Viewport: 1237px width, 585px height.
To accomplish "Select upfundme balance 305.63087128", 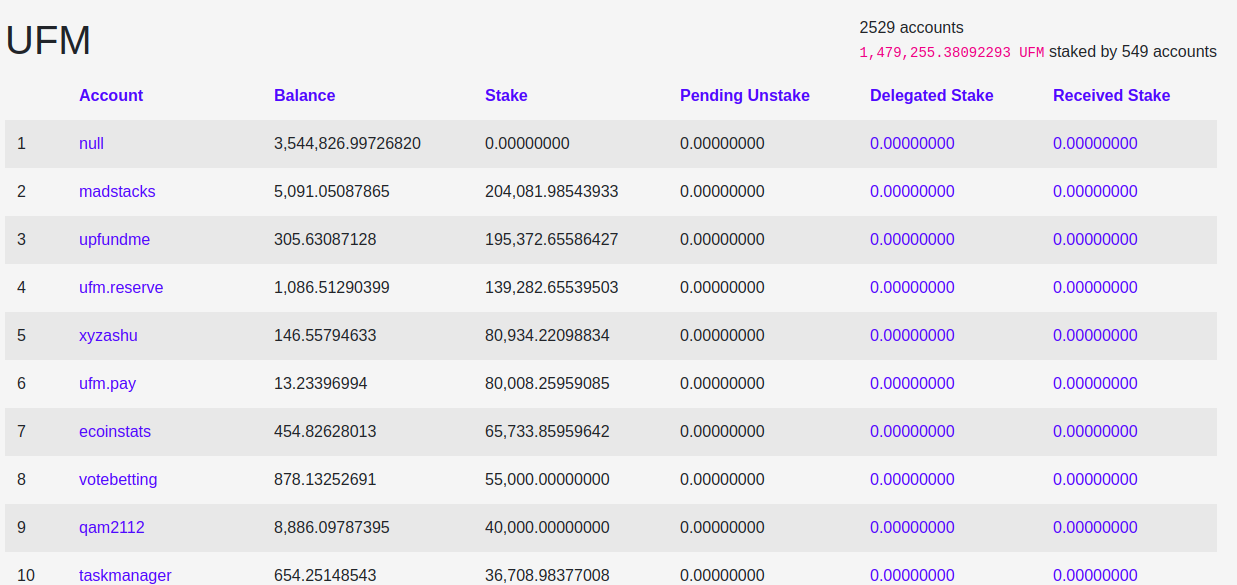I will pos(325,240).
